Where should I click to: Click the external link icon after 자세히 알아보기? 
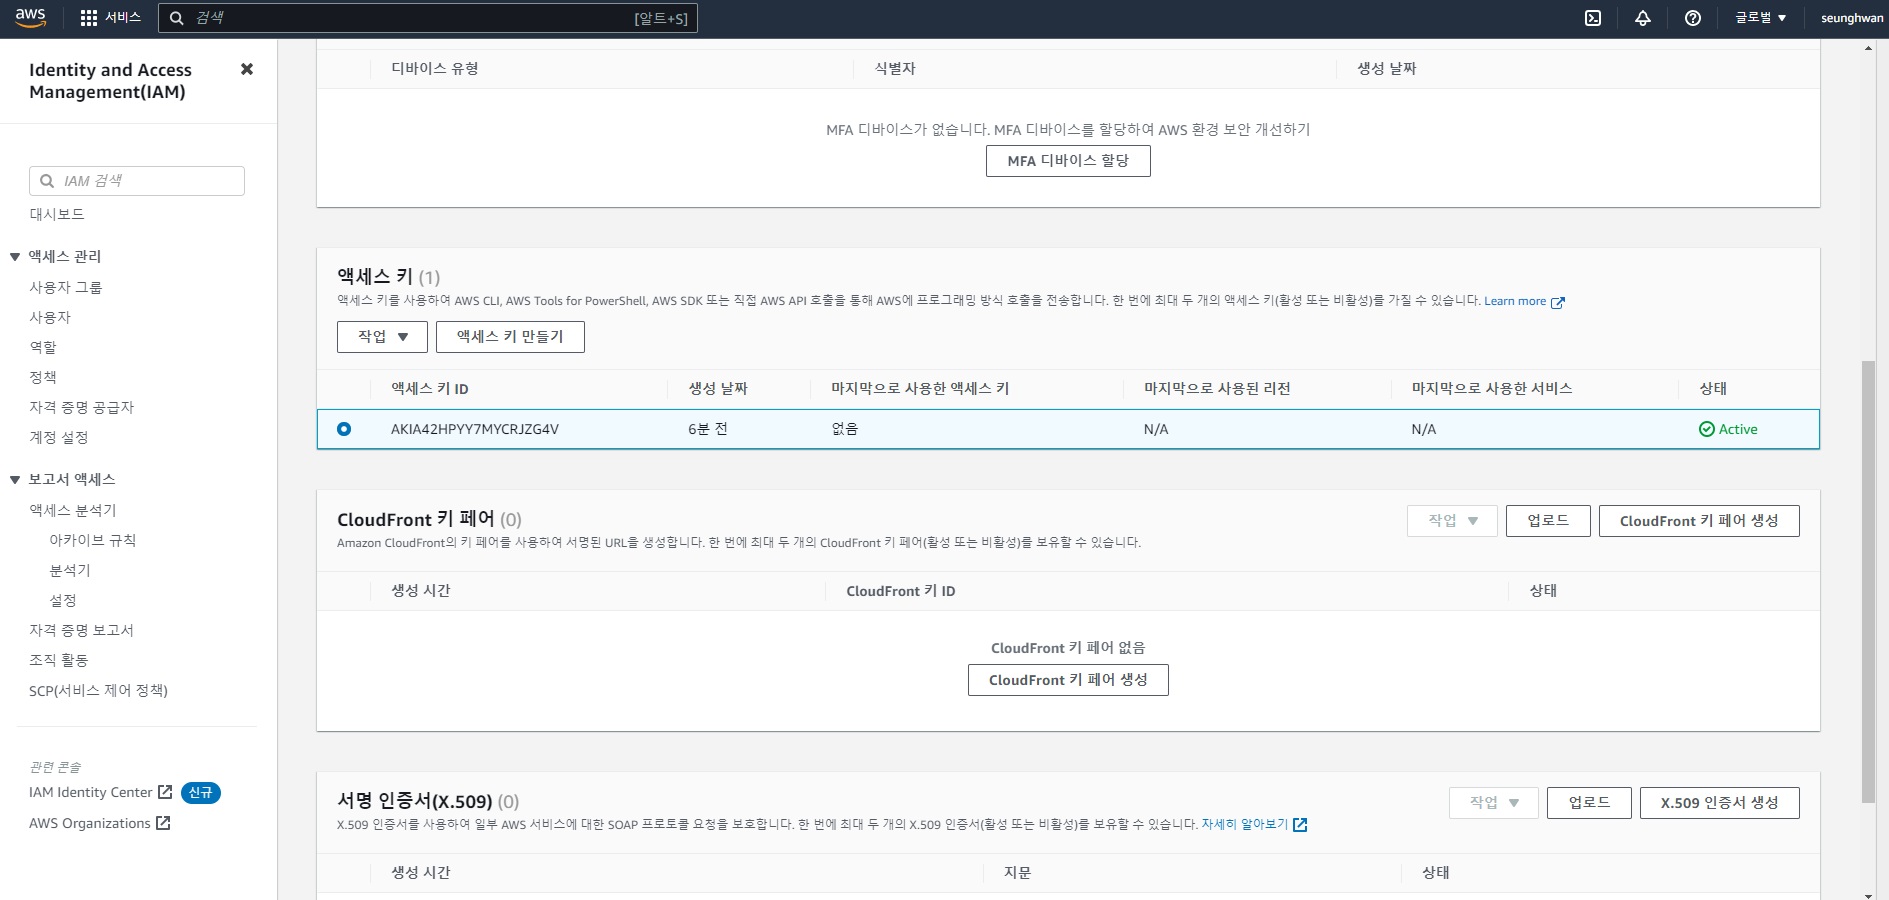coord(1300,825)
